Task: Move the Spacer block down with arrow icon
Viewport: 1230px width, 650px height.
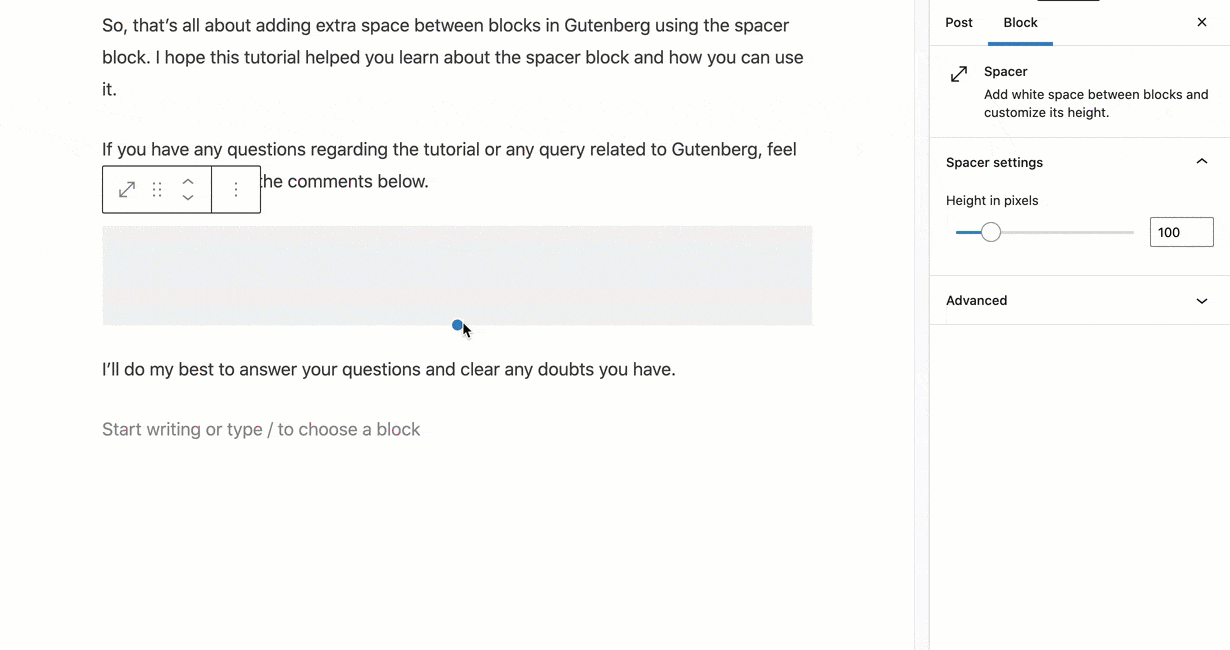Action: [x=188, y=196]
